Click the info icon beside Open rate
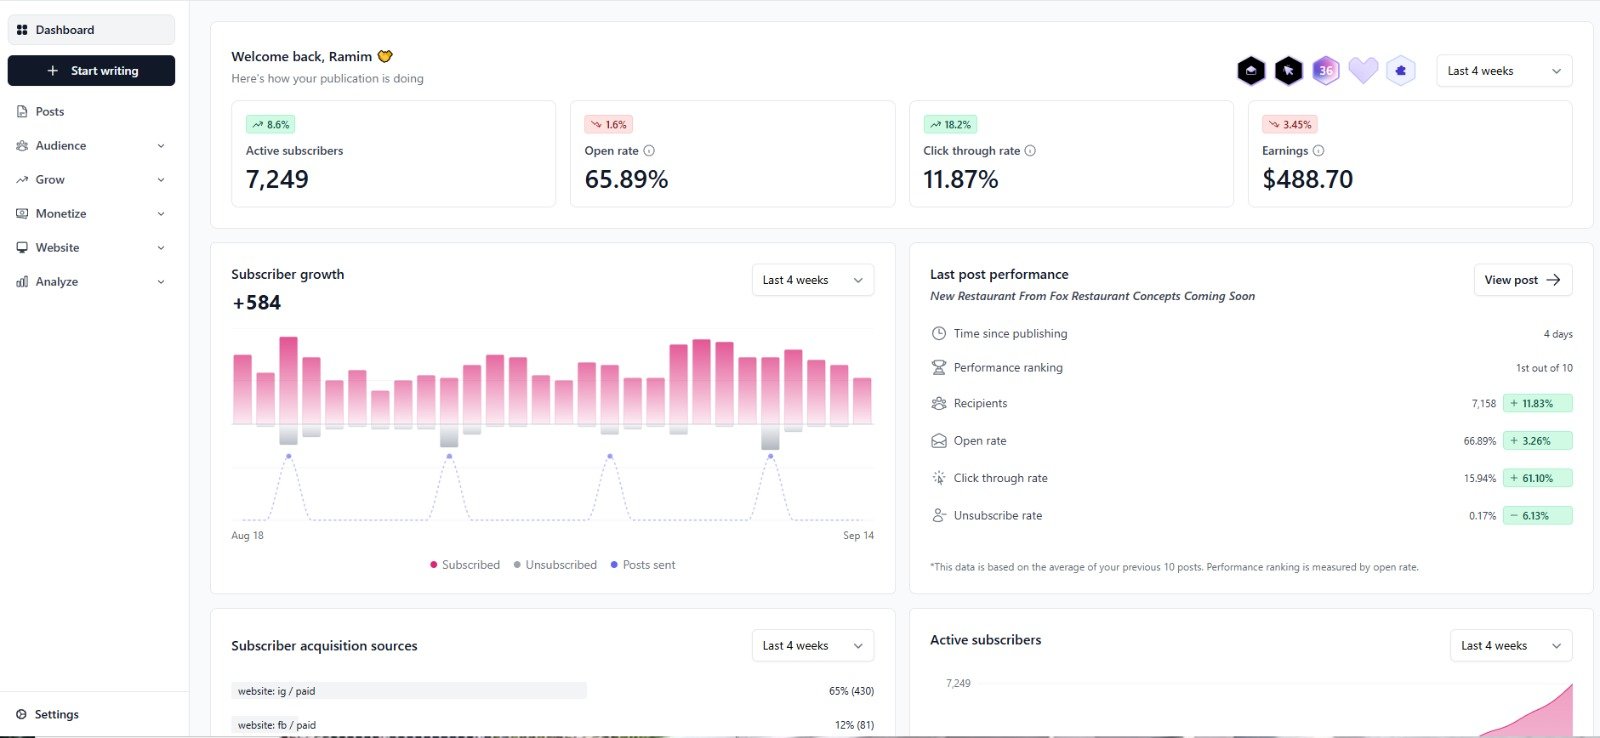 click(x=649, y=151)
